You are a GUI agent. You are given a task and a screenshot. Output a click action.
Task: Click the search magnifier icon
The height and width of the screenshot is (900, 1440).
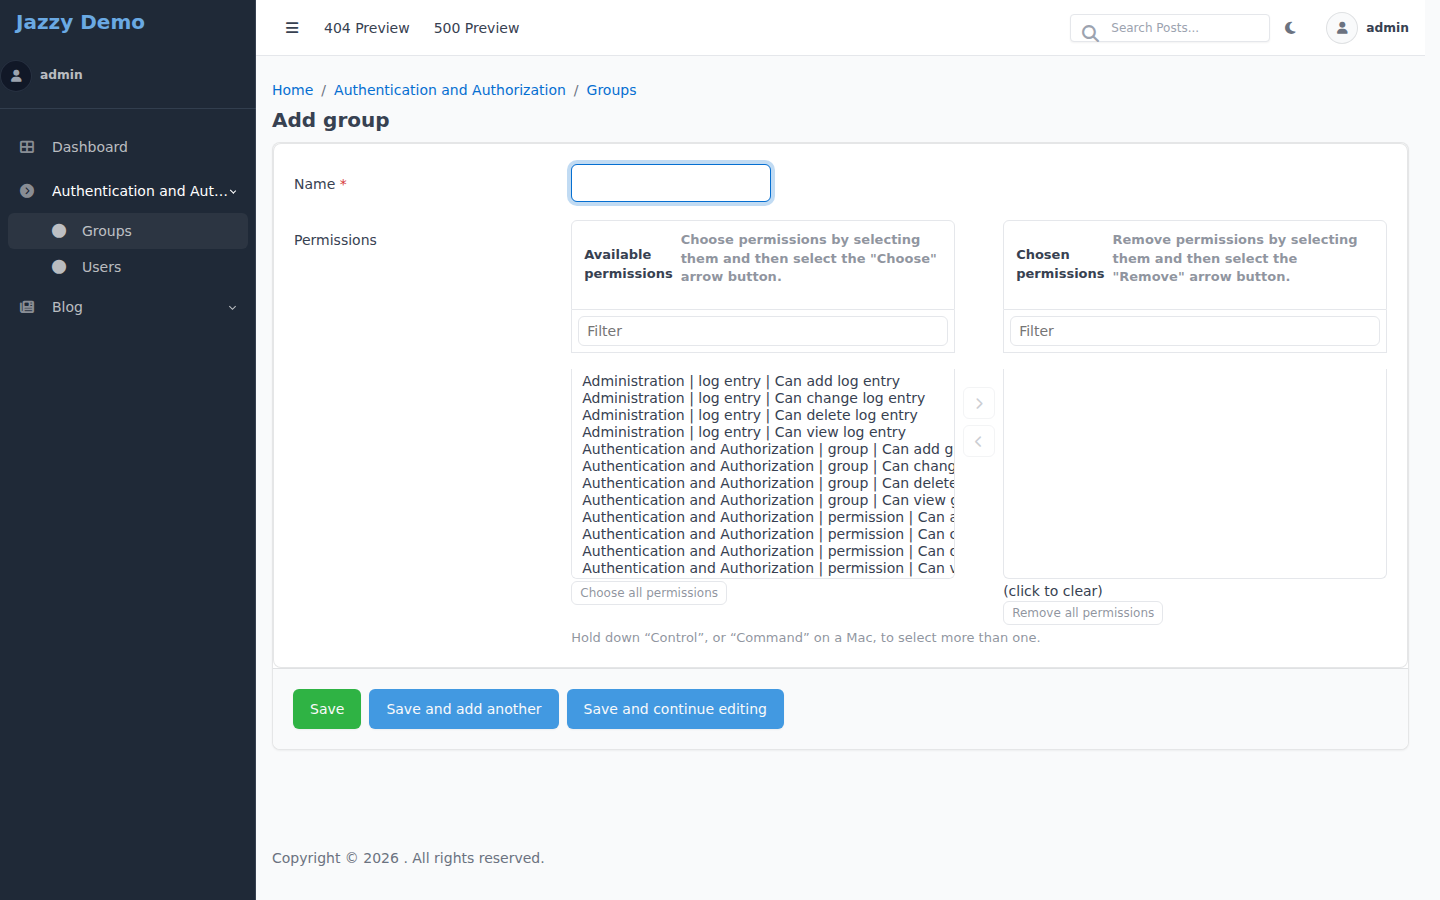click(1090, 32)
